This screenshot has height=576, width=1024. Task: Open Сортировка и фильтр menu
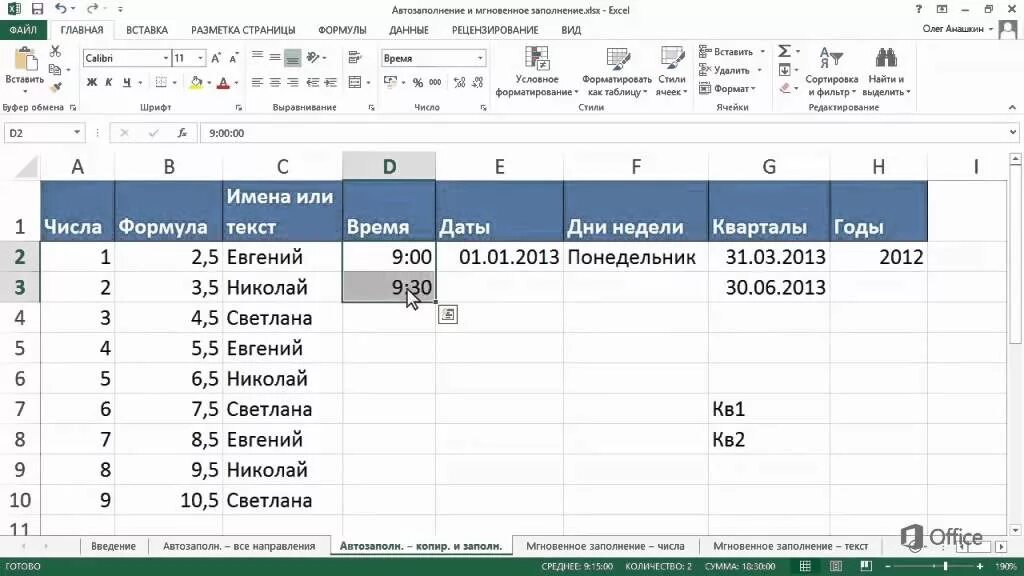pyautogui.click(x=831, y=71)
